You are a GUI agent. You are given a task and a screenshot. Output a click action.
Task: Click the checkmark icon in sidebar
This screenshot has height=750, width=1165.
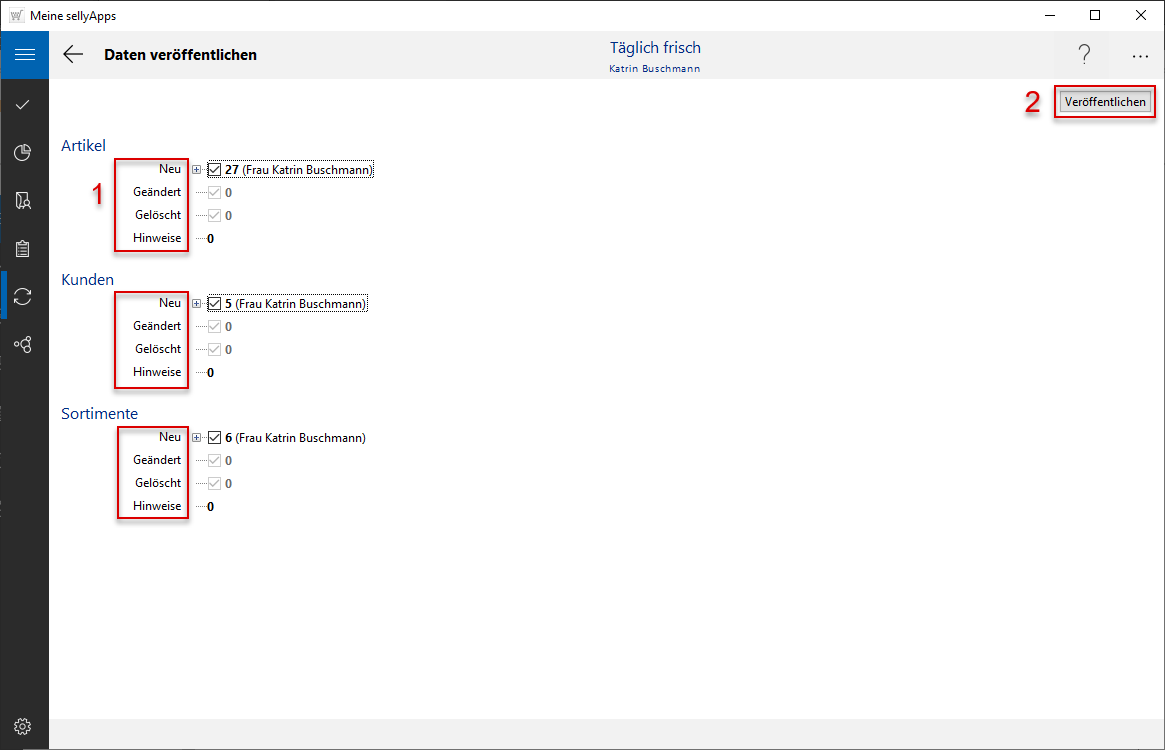[24, 104]
